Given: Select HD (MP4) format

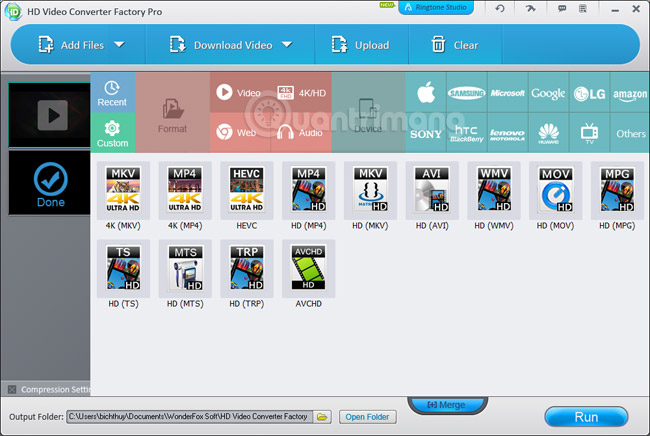Looking at the screenshot, I should point(308,190).
